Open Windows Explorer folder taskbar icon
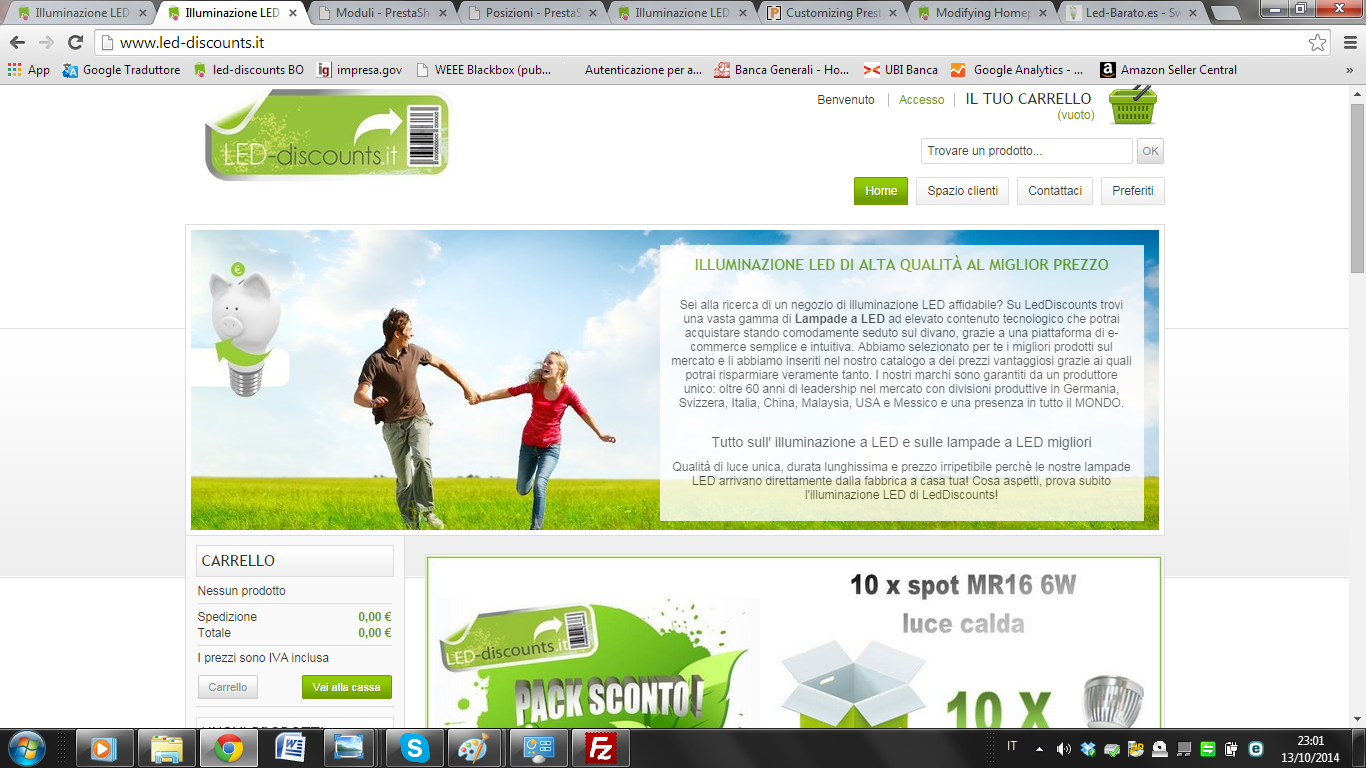The height and width of the screenshot is (768, 1366). [x=166, y=748]
